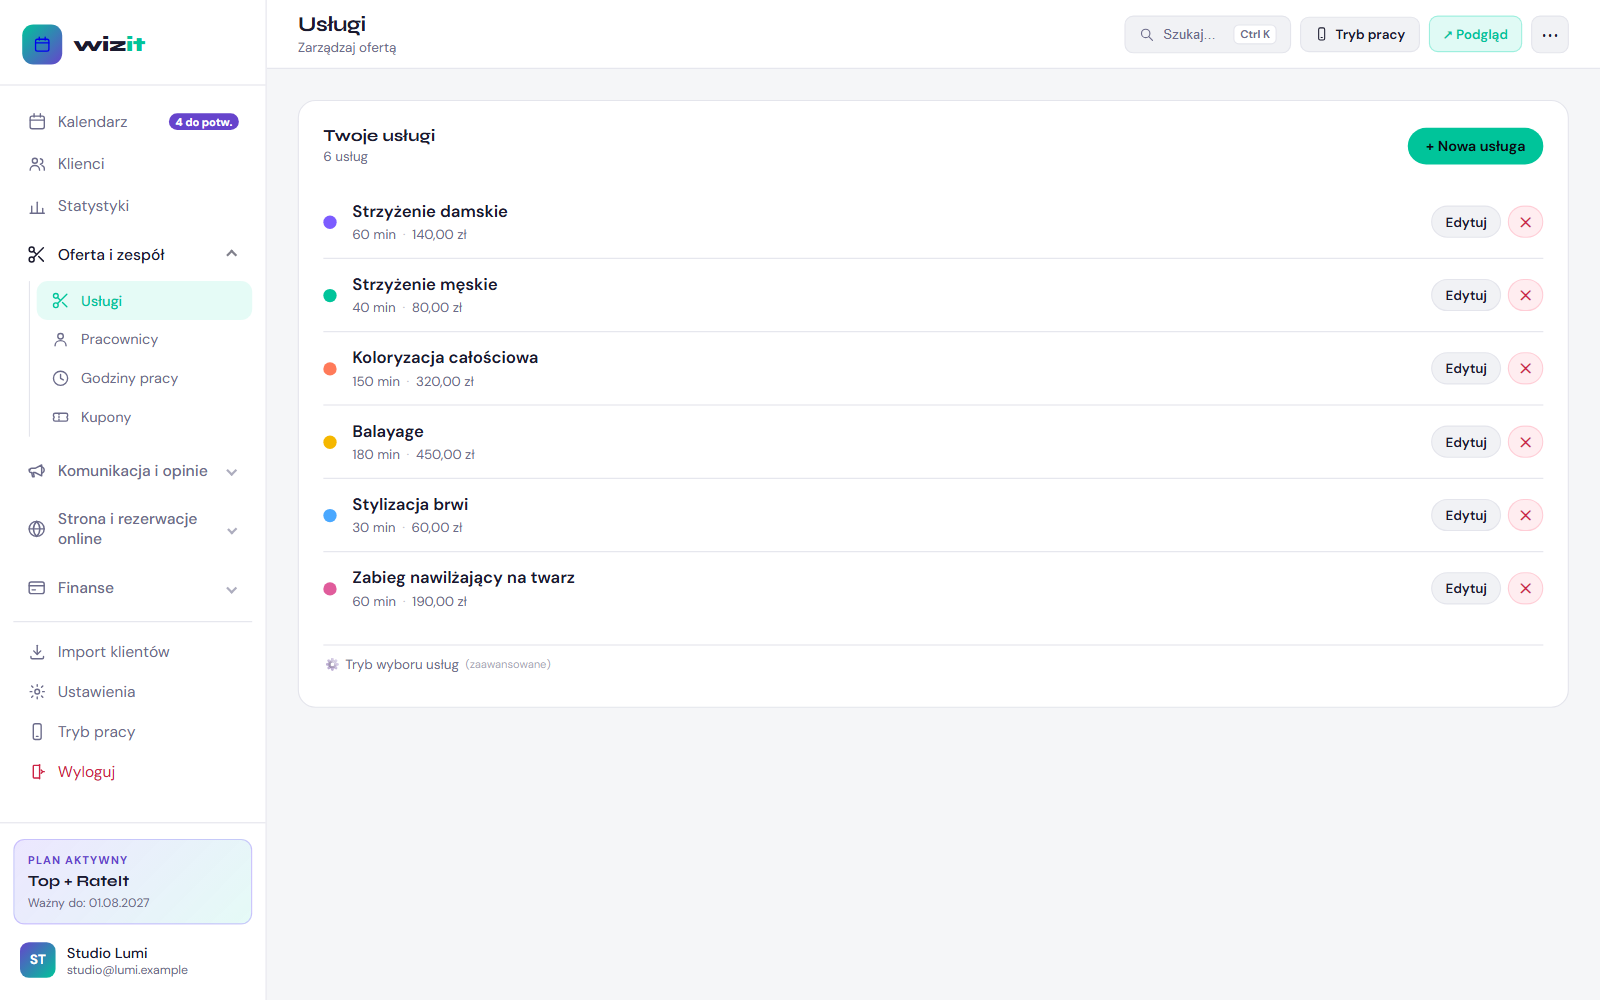Image resolution: width=1600 pixels, height=1000 pixels.
Task: Click Tryb pracy in the sidebar
Action: pos(132,732)
